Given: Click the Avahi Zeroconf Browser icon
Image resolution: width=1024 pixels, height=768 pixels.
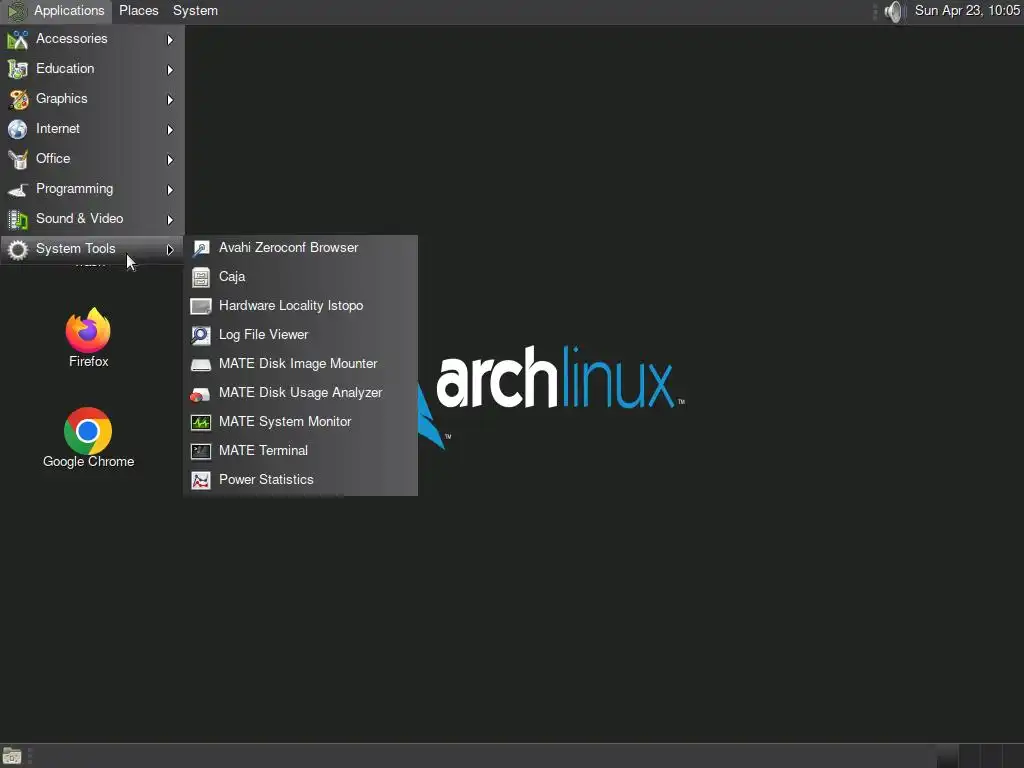Looking at the screenshot, I should pos(200,248).
